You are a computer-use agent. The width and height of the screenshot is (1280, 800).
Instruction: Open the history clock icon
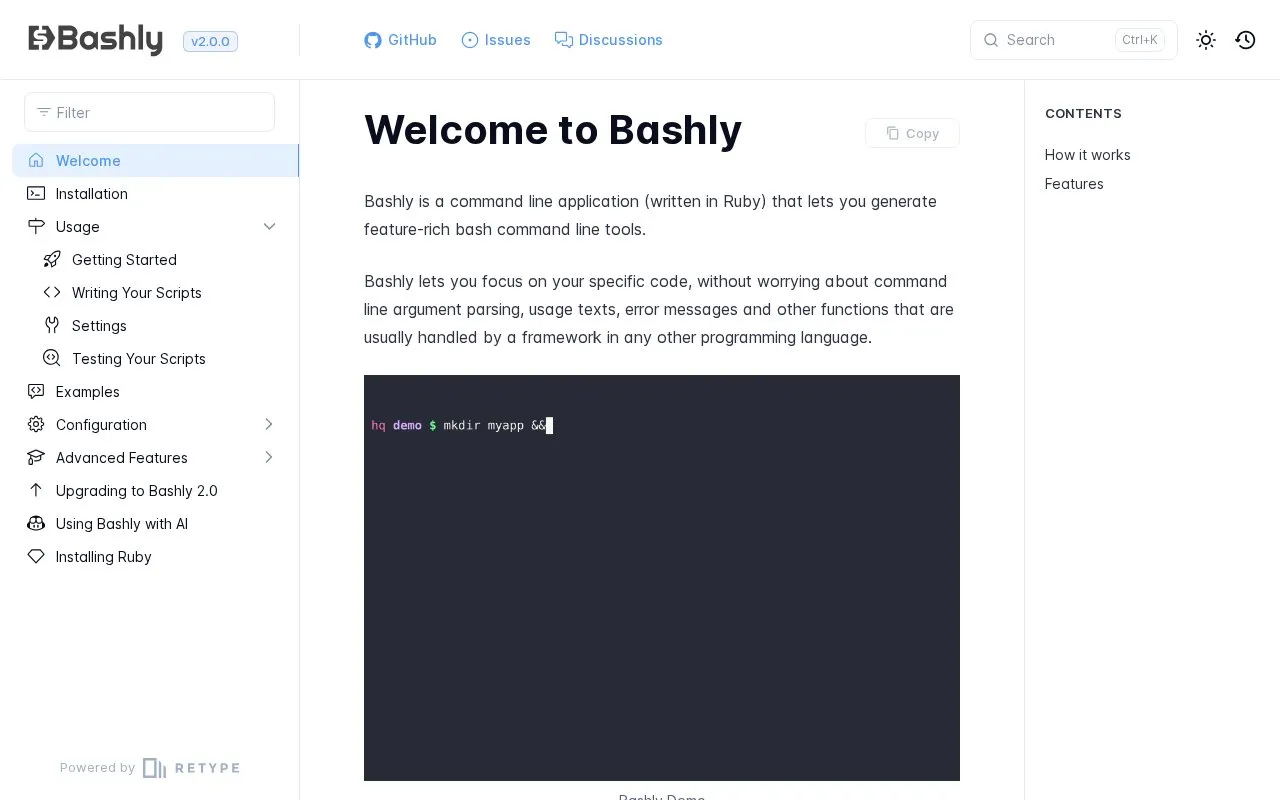1245,40
